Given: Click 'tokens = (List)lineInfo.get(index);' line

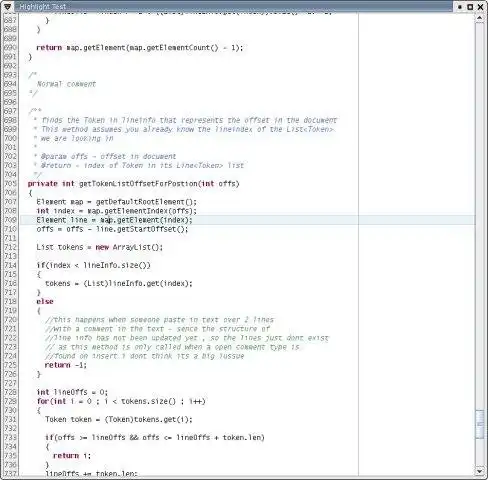Looking at the screenshot, I should coord(119,283).
